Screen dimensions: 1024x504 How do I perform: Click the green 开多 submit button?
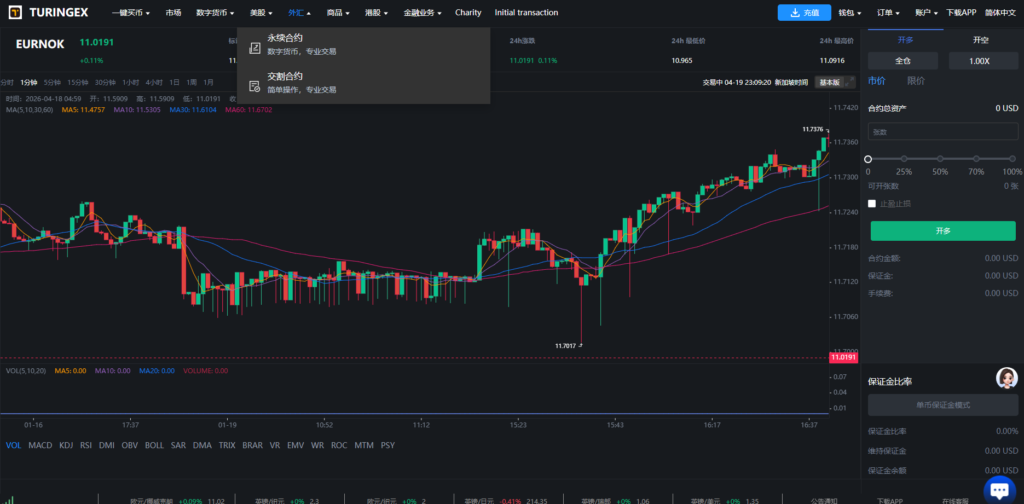(943, 231)
